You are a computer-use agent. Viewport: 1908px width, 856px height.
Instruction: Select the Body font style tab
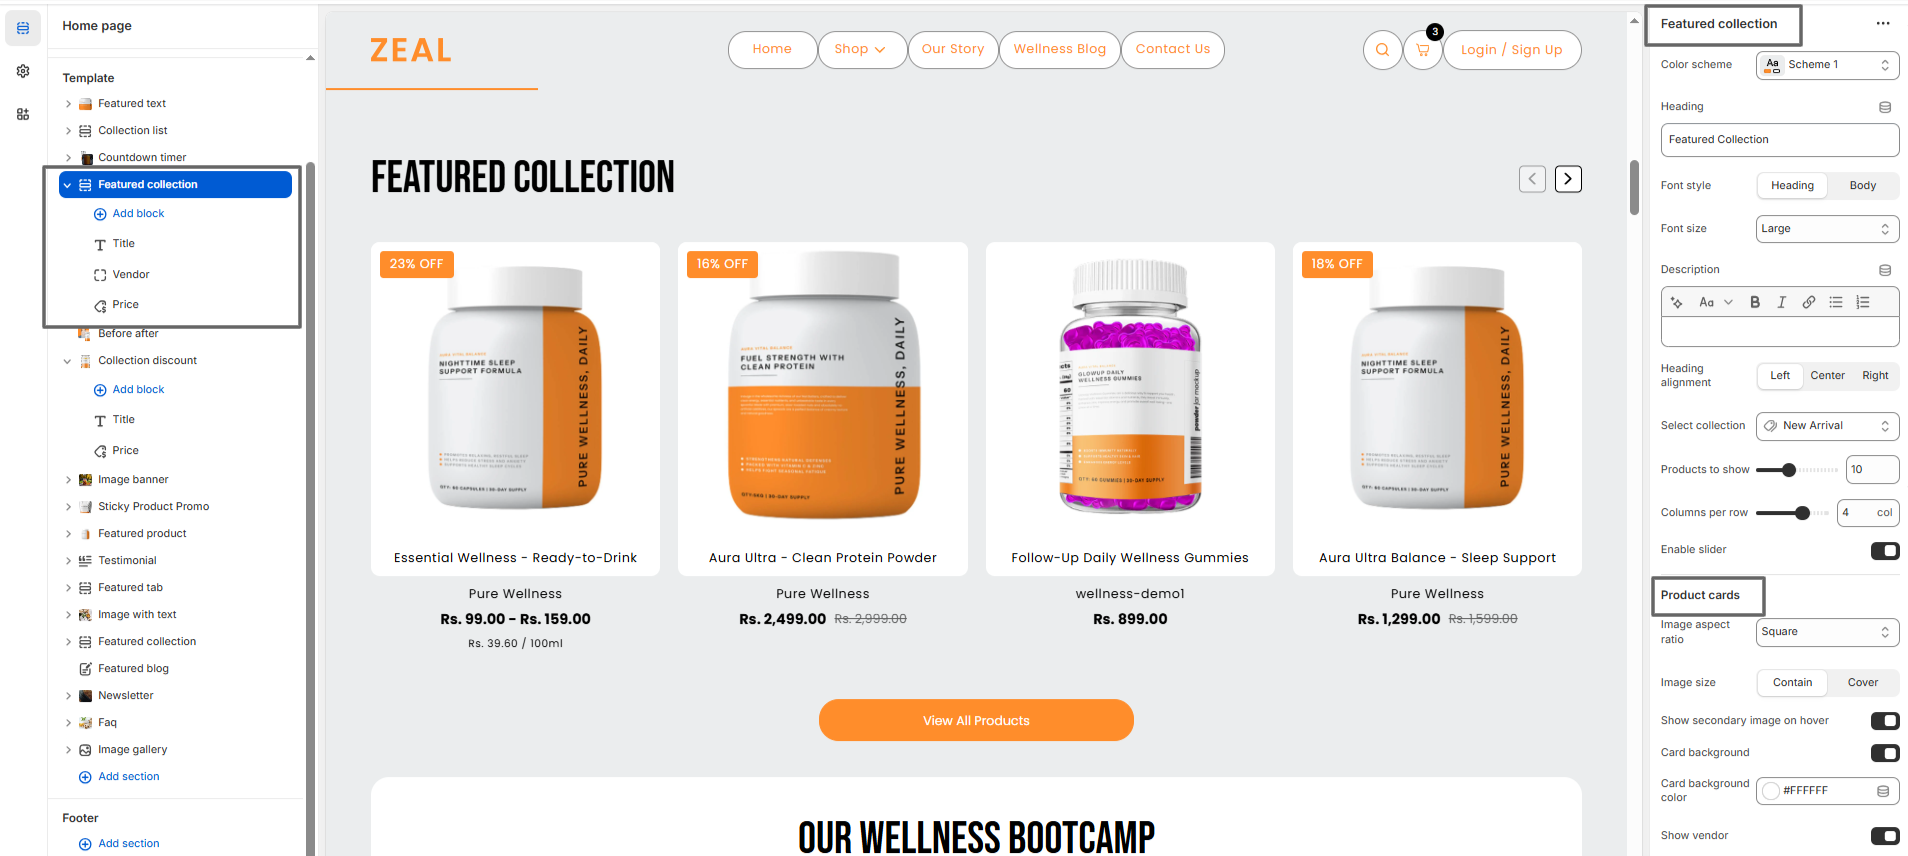pos(1862,185)
